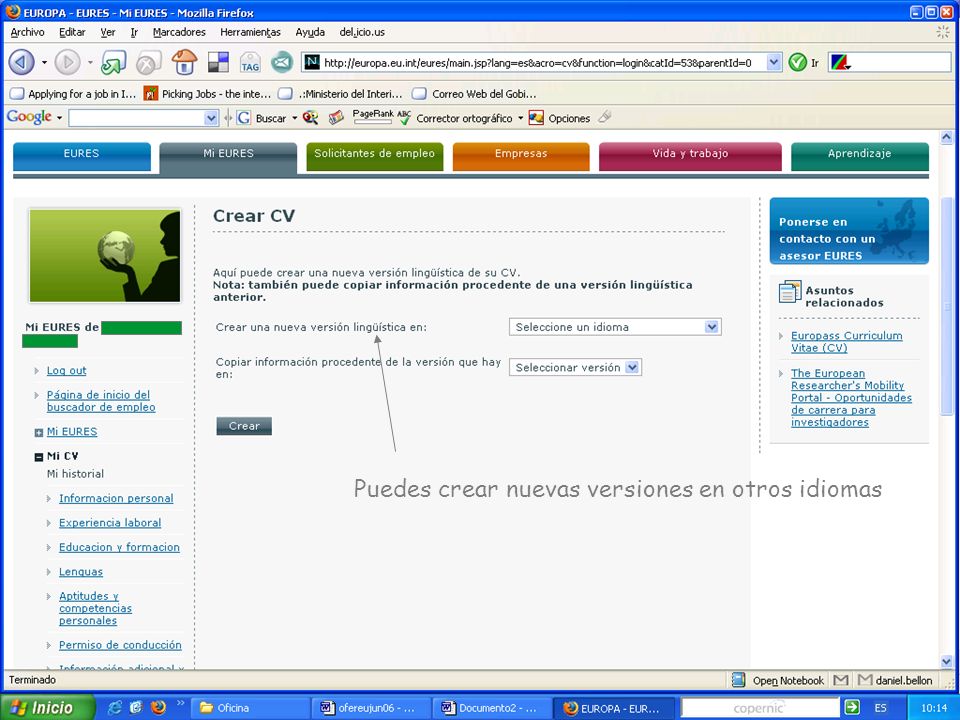Click the Gmail icon beside daniel.bellon
Viewport: 960px width, 720px height.
pos(865,680)
